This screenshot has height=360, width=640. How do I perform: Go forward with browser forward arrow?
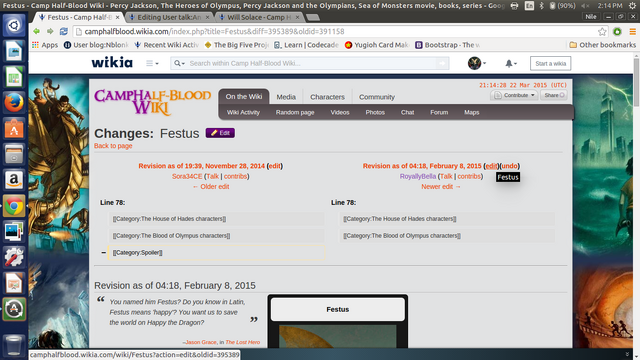pyautogui.click(x=50, y=31)
